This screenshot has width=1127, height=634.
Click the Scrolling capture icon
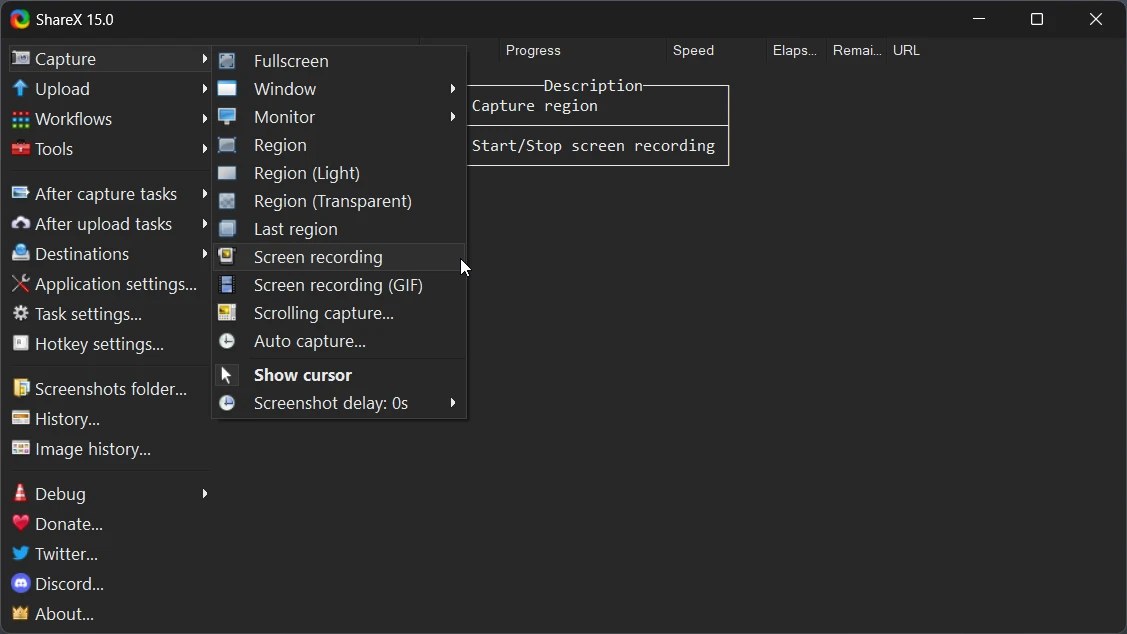coord(227,313)
